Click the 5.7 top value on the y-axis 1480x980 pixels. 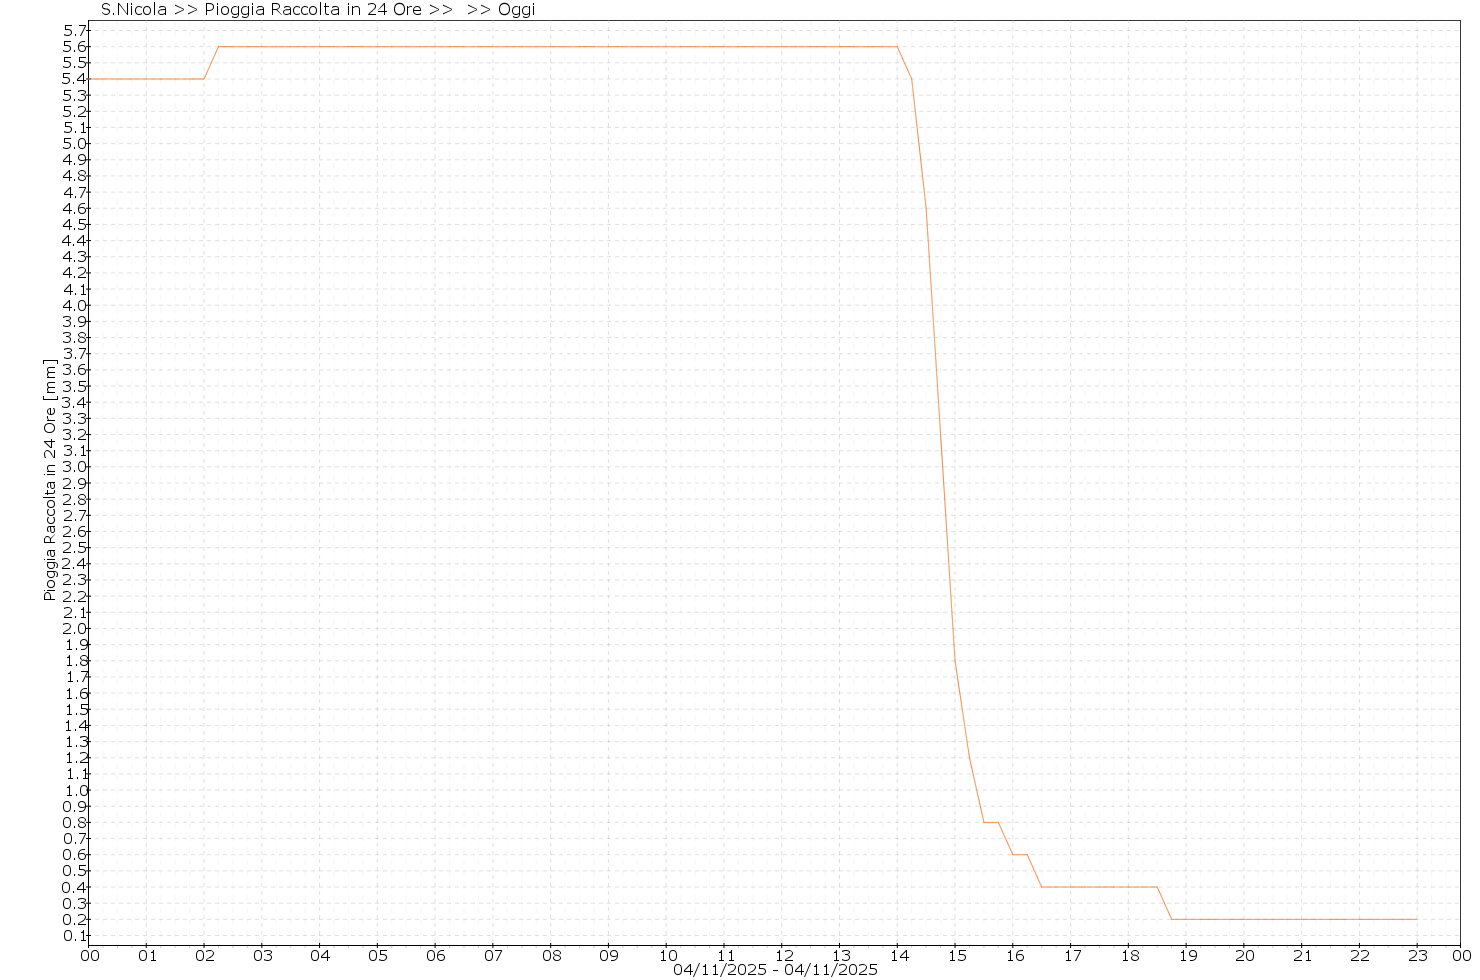pyautogui.click(x=75, y=31)
